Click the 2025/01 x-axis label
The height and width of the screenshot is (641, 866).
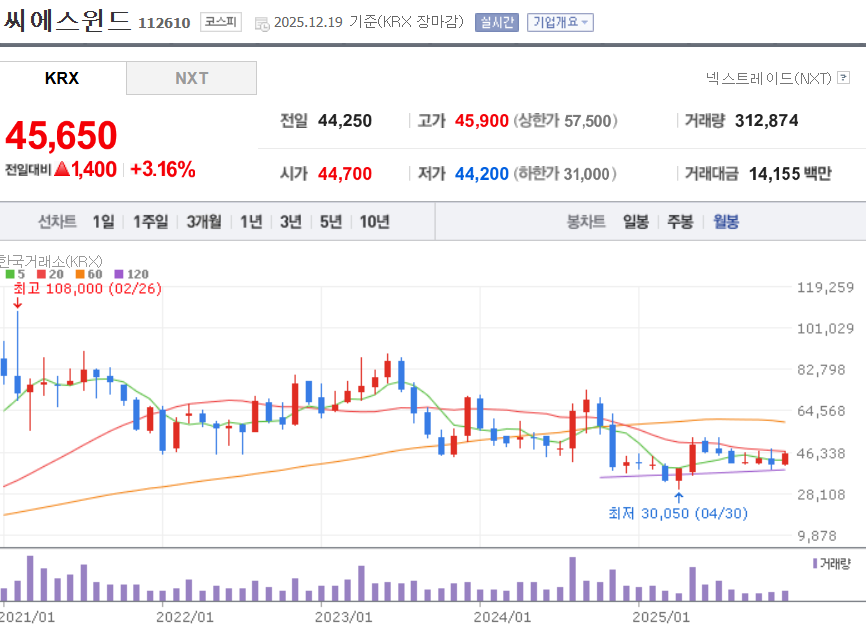[661, 617]
